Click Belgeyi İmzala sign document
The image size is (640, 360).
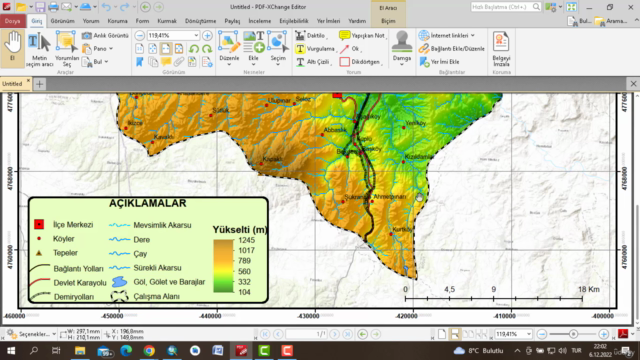(501, 49)
